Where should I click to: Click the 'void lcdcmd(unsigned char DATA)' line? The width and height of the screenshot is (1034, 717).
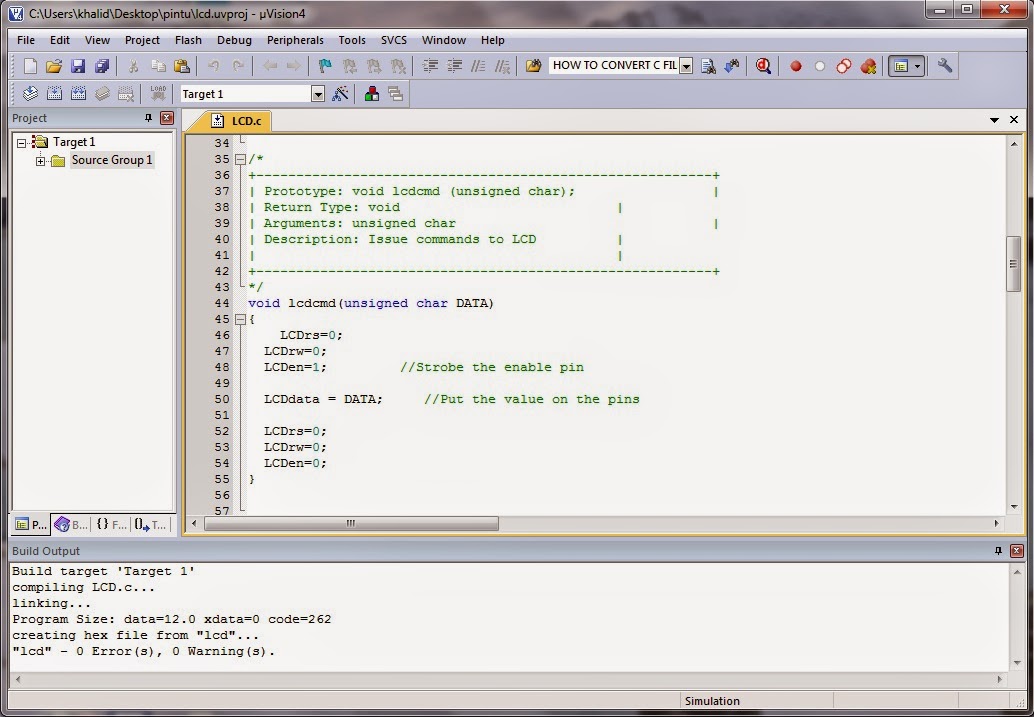pyautogui.click(x=371, y=303)
